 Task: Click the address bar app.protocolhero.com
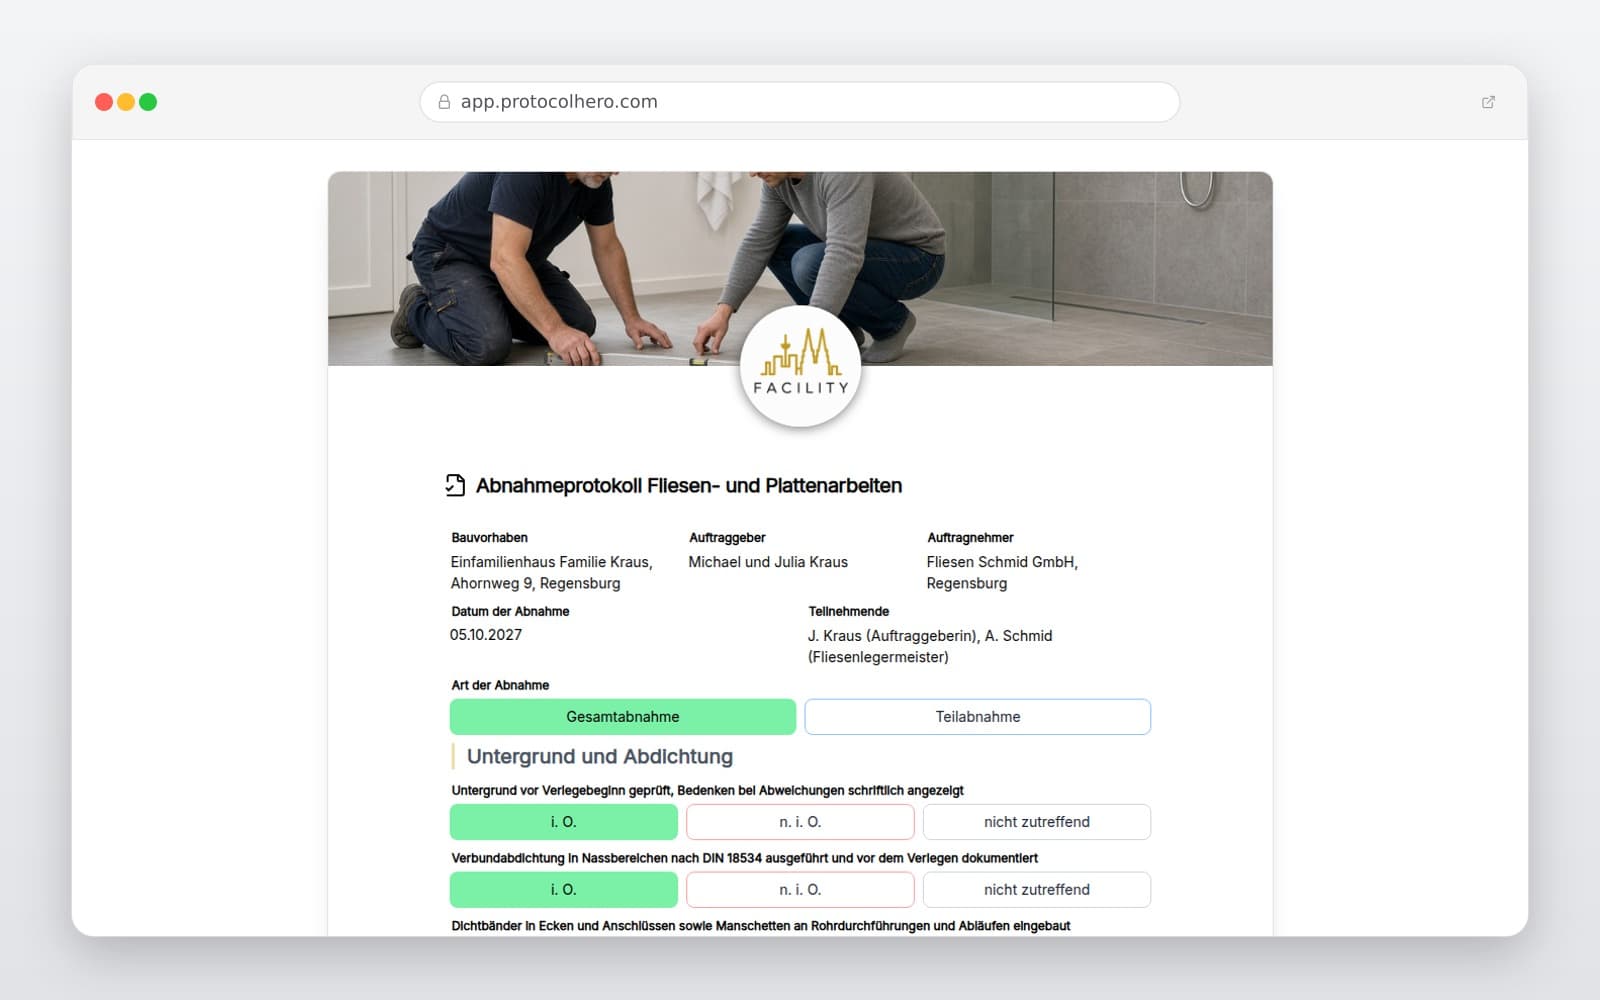pyautogui.click(x=800, y=102)
